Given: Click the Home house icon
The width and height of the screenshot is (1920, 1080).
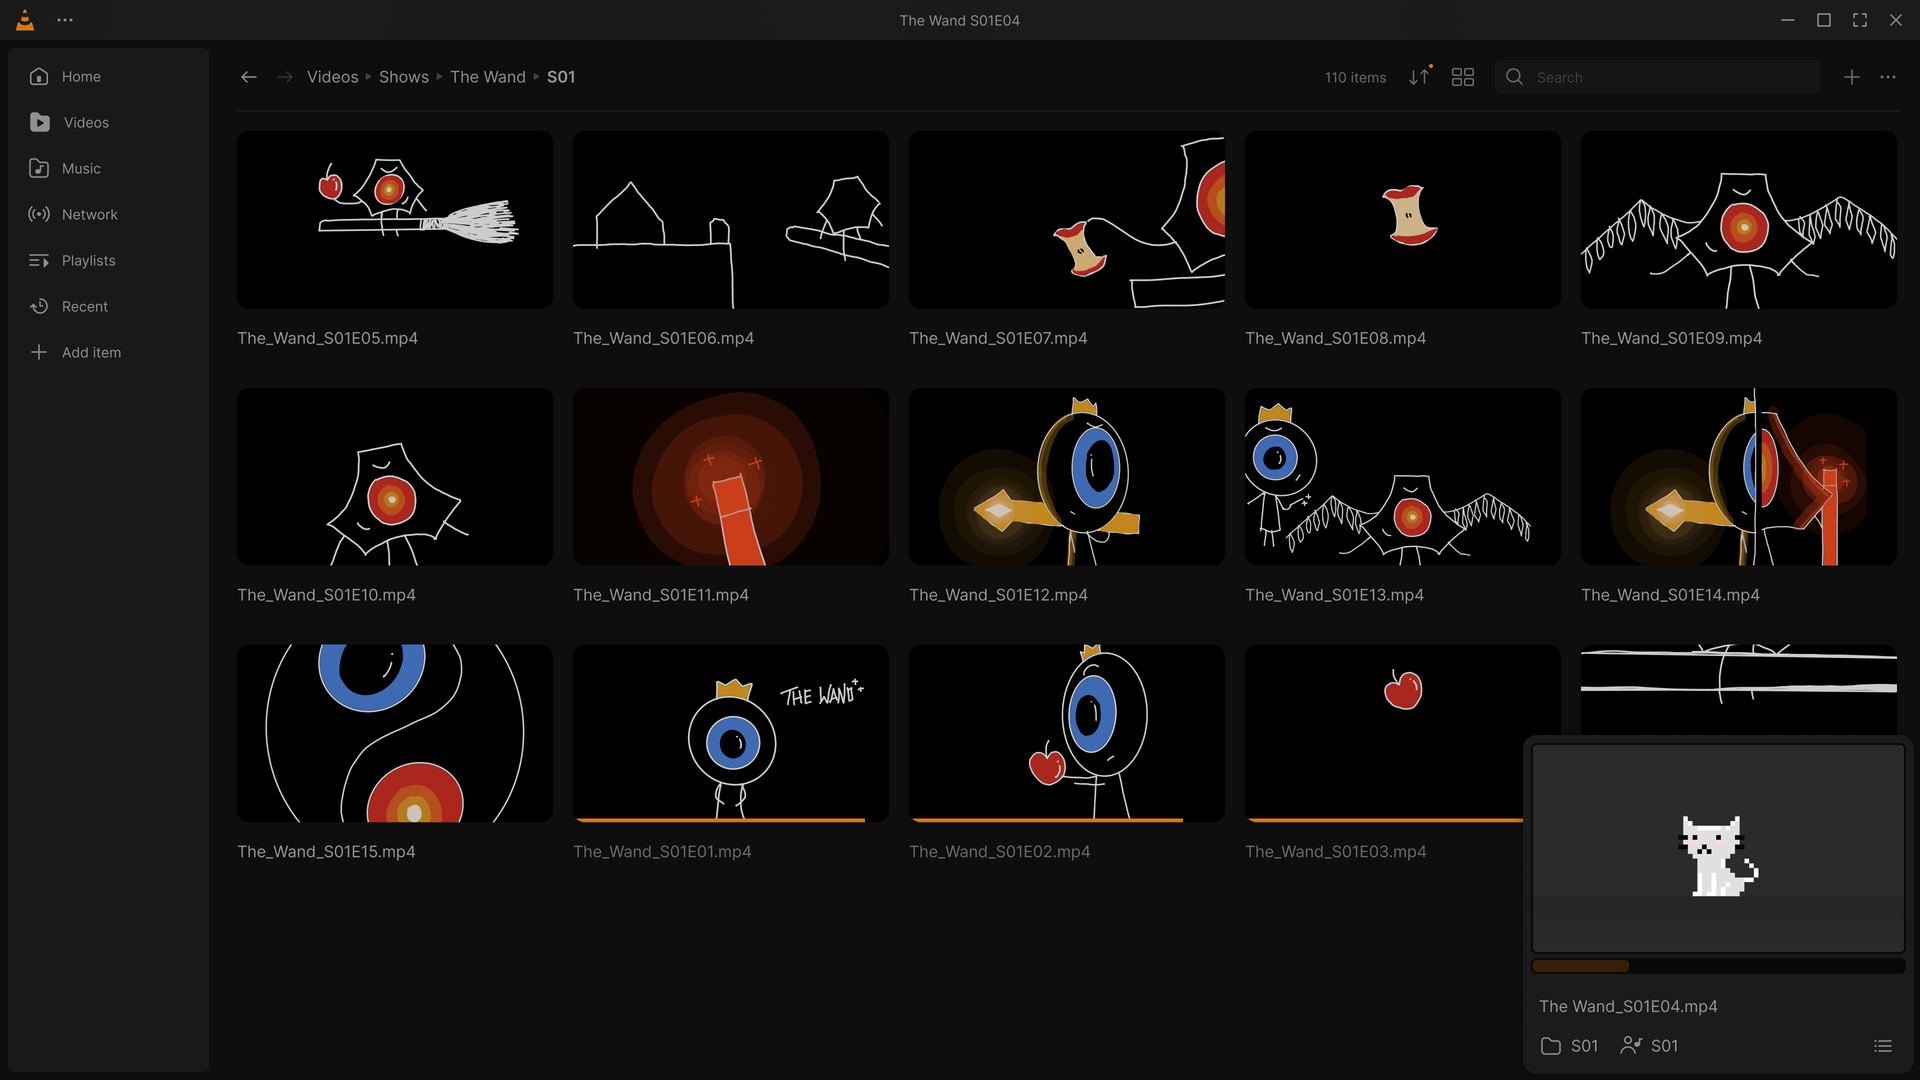Looking at the screenshot, I should click(39, 77).
